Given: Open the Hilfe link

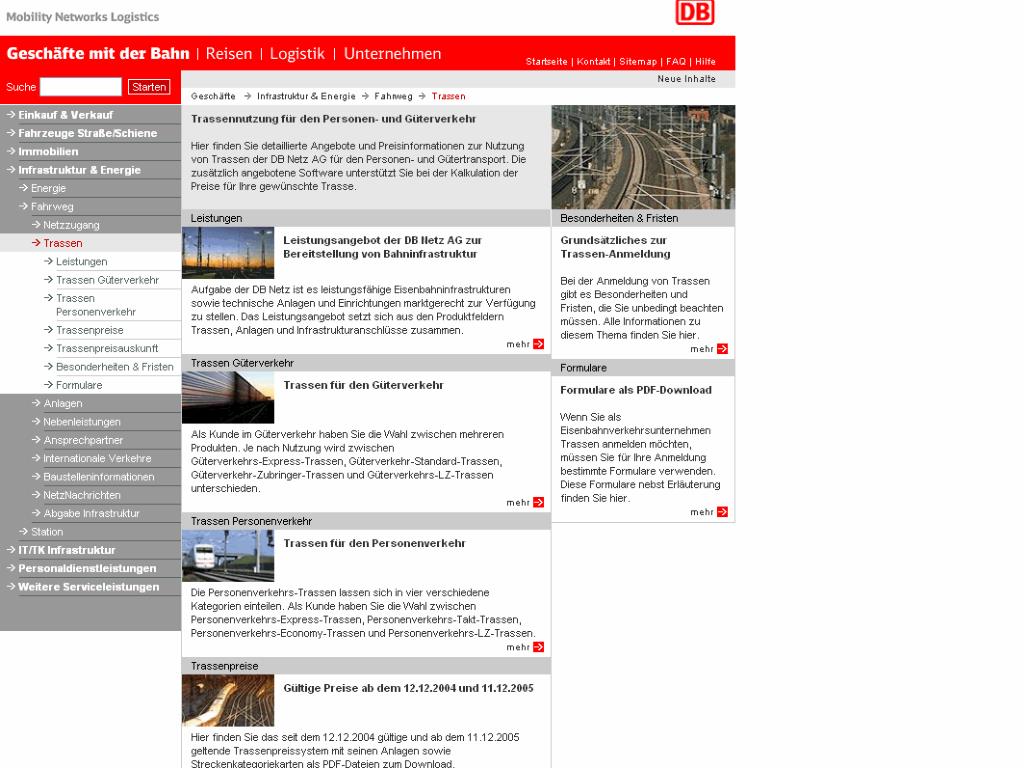Looking at the screenshot, I should coord(705,61).
